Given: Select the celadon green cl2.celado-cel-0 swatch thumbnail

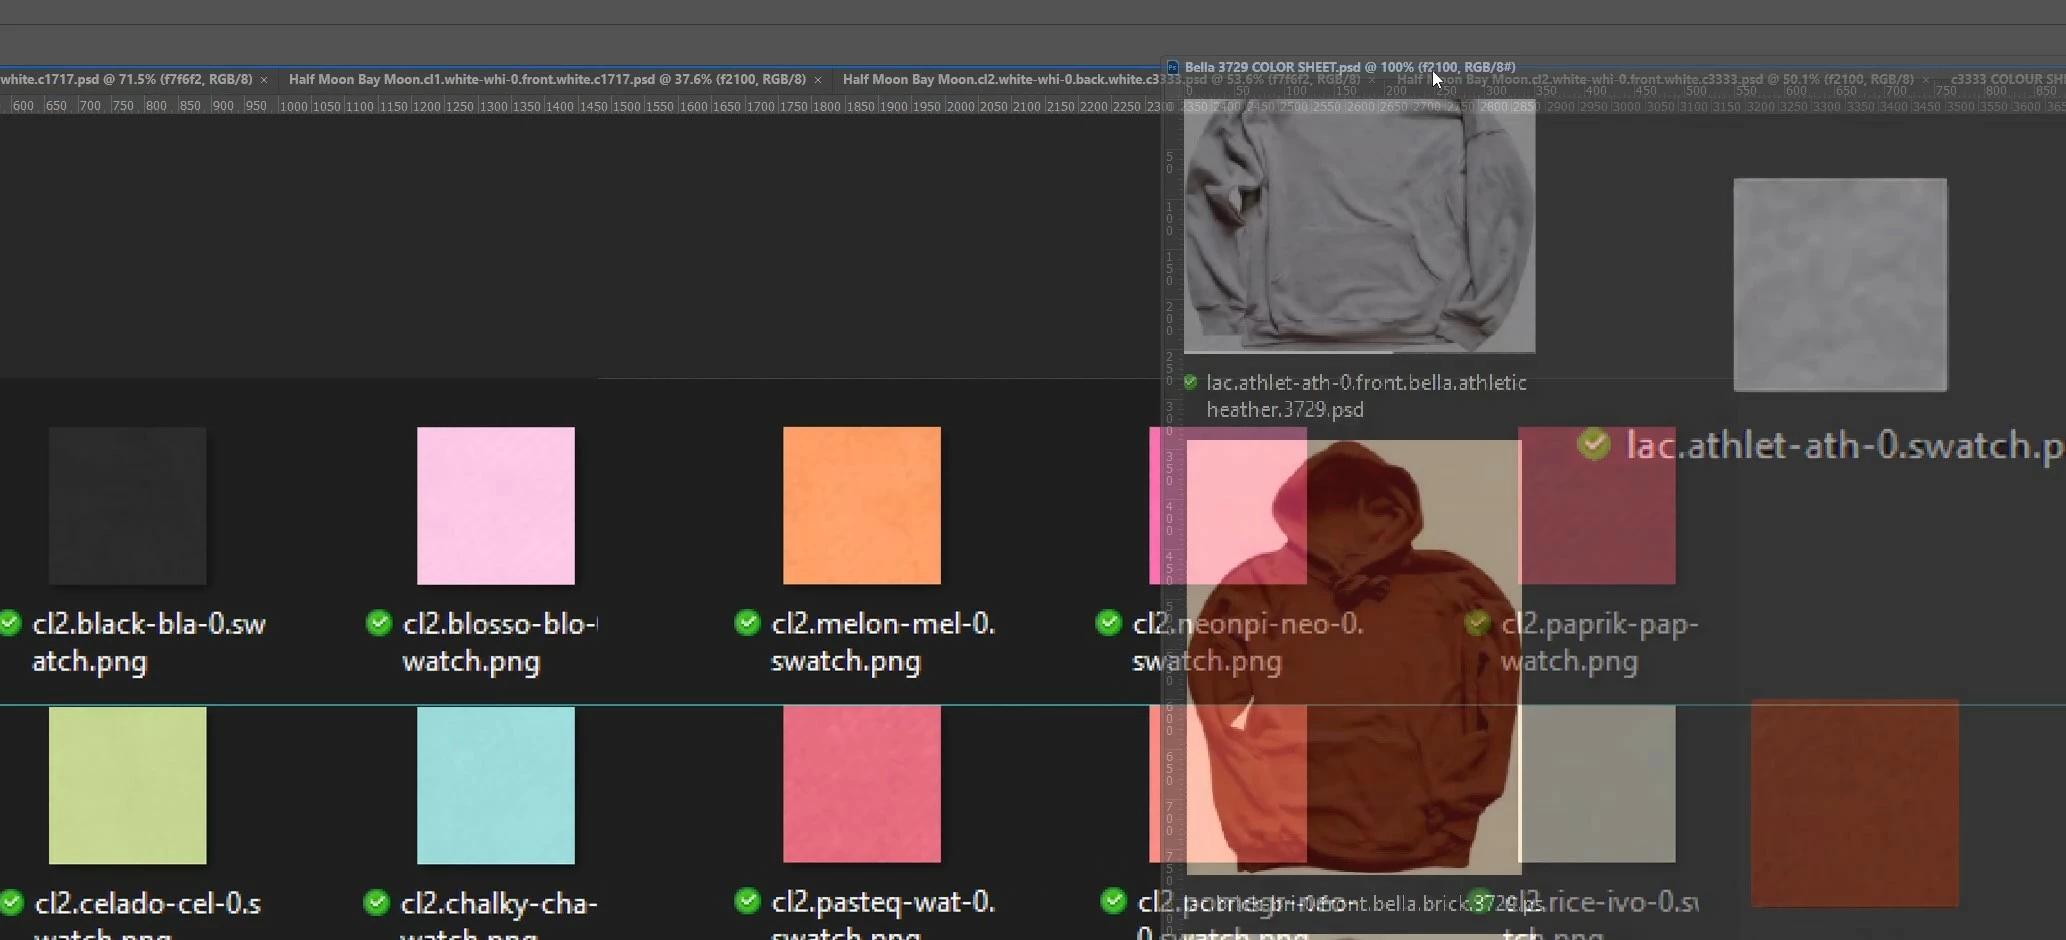Looking at the screenshot, I should (128, 786).
